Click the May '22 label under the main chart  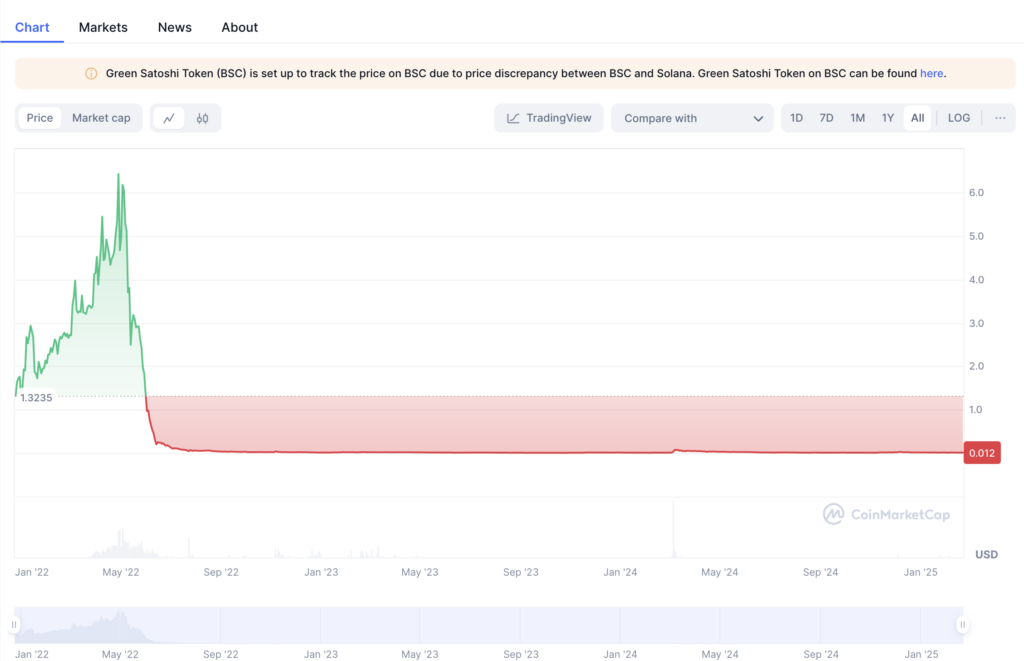coord(121,572)
